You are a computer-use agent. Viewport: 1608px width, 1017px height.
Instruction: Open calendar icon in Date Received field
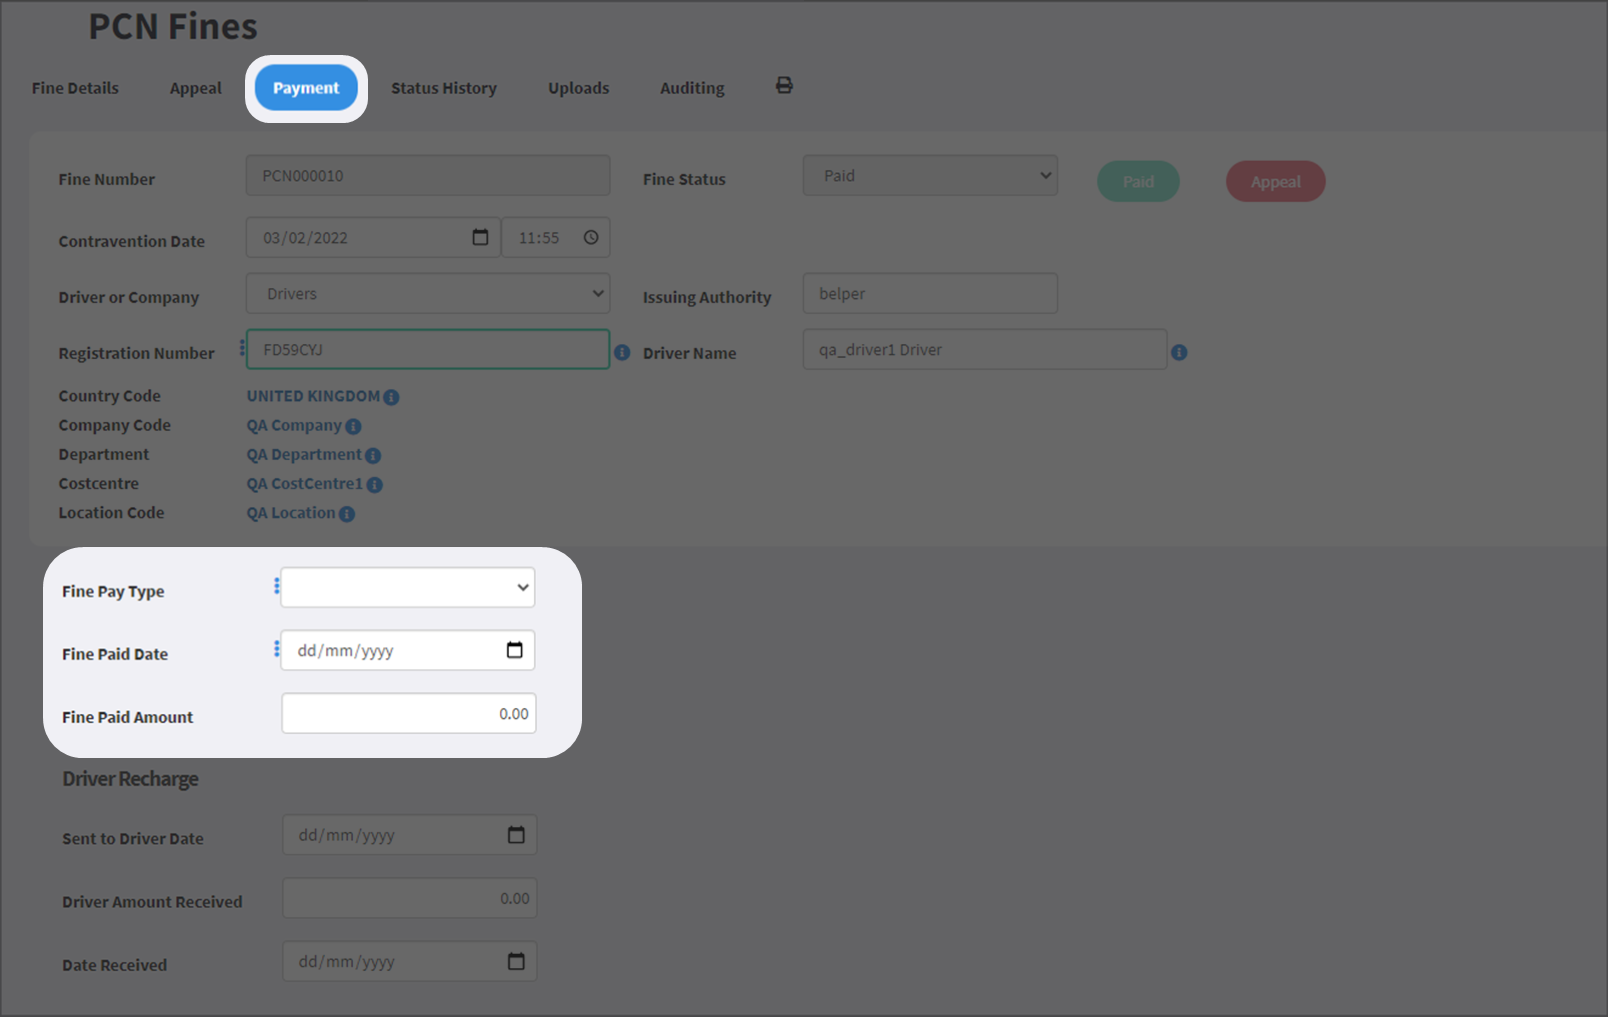(x=516, y=961)
